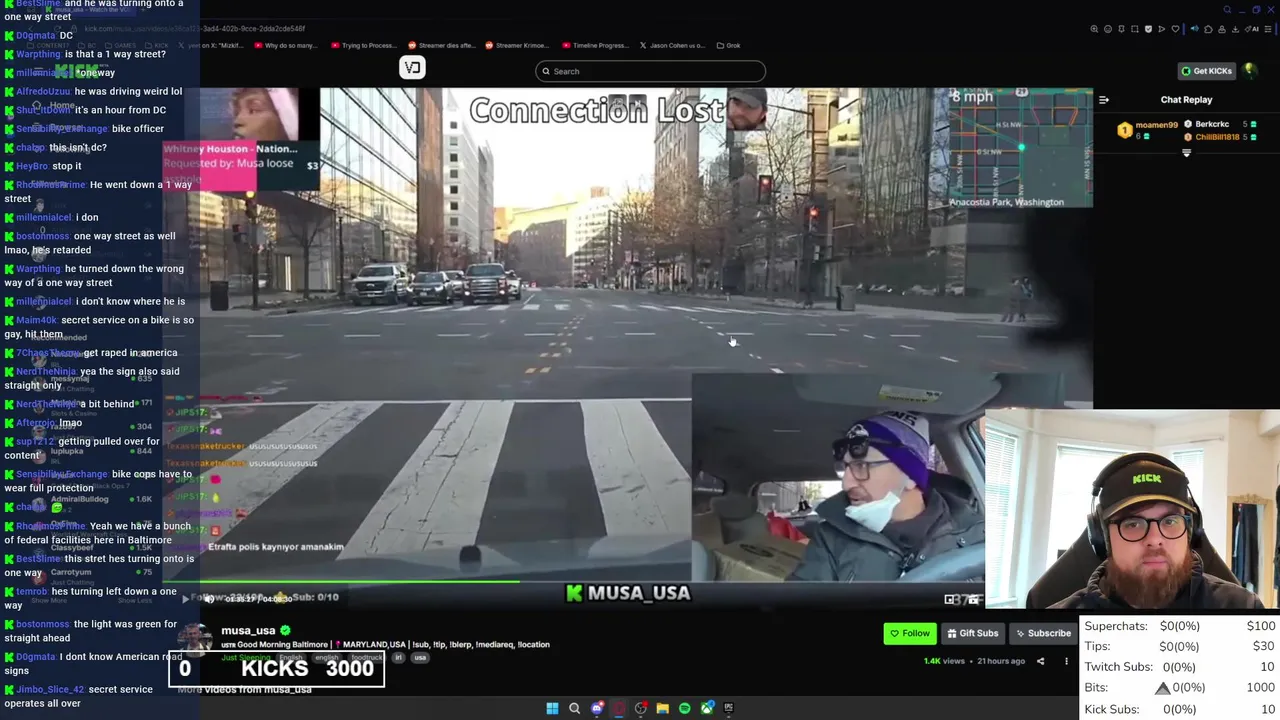Click the browser downloads icon
This screenshot has width=1280, height=720.
click(1235, 29)
